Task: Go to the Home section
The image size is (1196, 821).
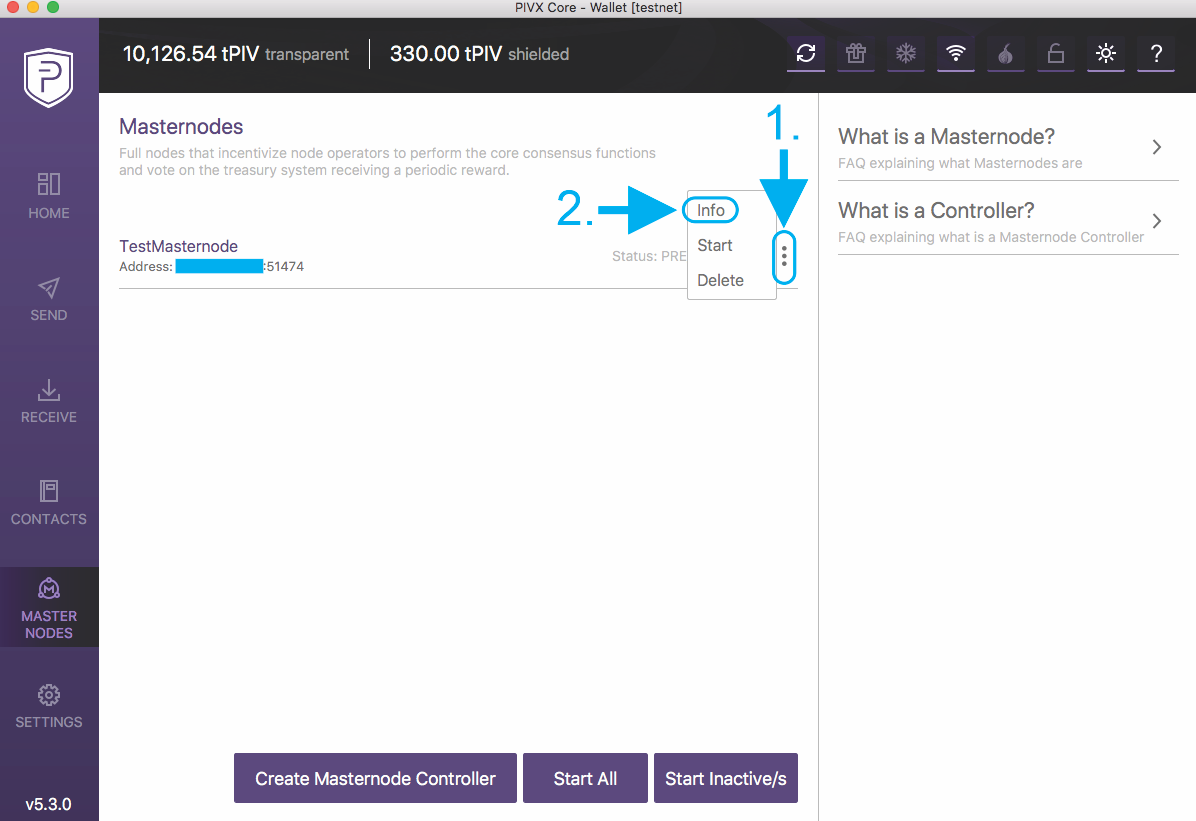Action: pyautogui.click(x=49, y=196)
